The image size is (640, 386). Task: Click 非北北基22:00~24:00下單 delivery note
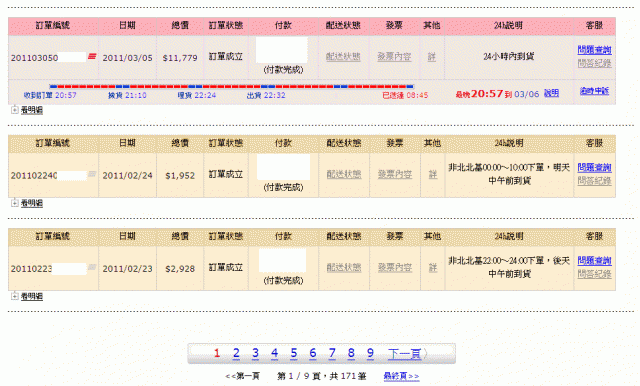click(509, 267)
